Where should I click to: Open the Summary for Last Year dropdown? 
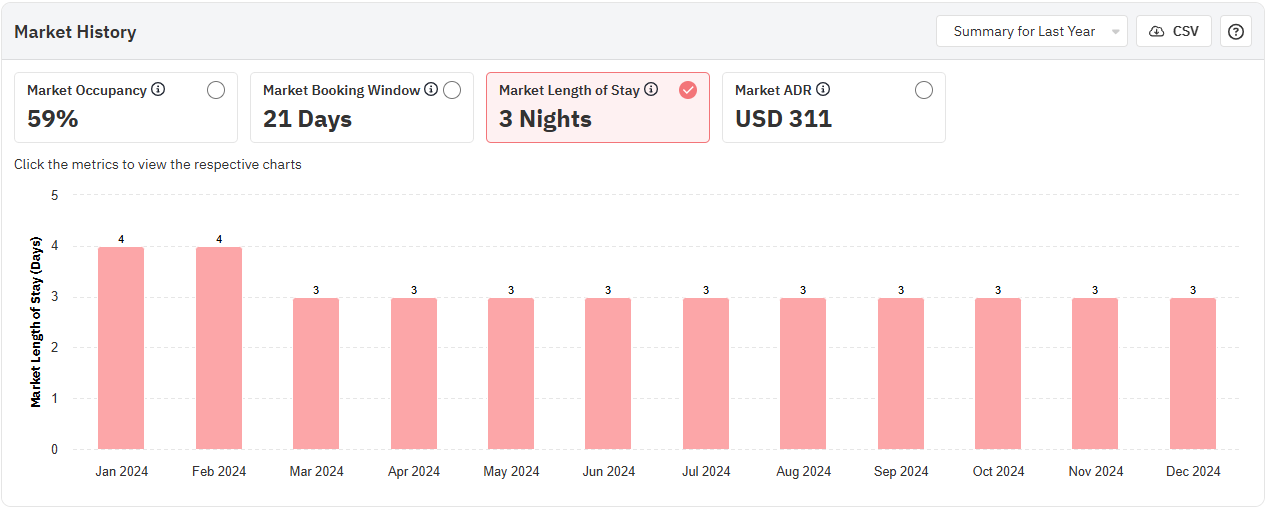pos(1024,31)
